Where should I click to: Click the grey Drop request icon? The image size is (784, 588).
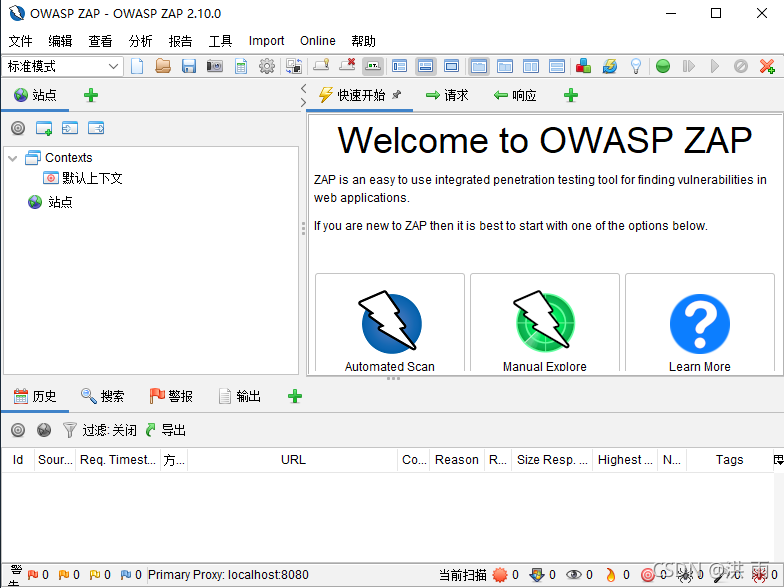741,66
